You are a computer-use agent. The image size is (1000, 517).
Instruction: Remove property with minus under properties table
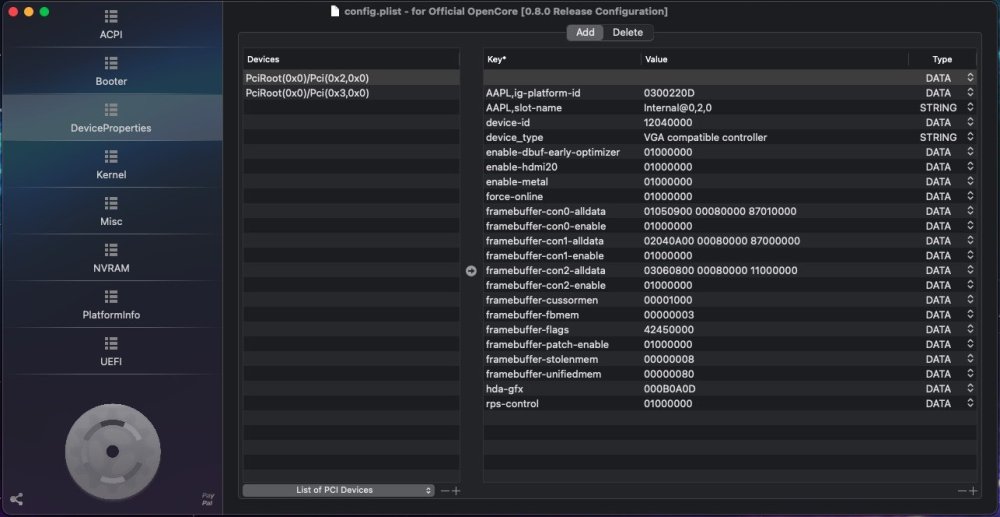point(962,491)
